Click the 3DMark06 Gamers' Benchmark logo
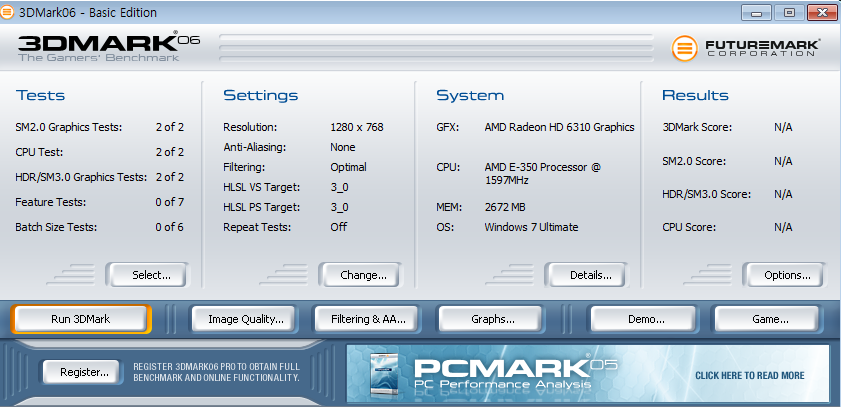Viewport: 841px width, 407px height. [109, 47]
